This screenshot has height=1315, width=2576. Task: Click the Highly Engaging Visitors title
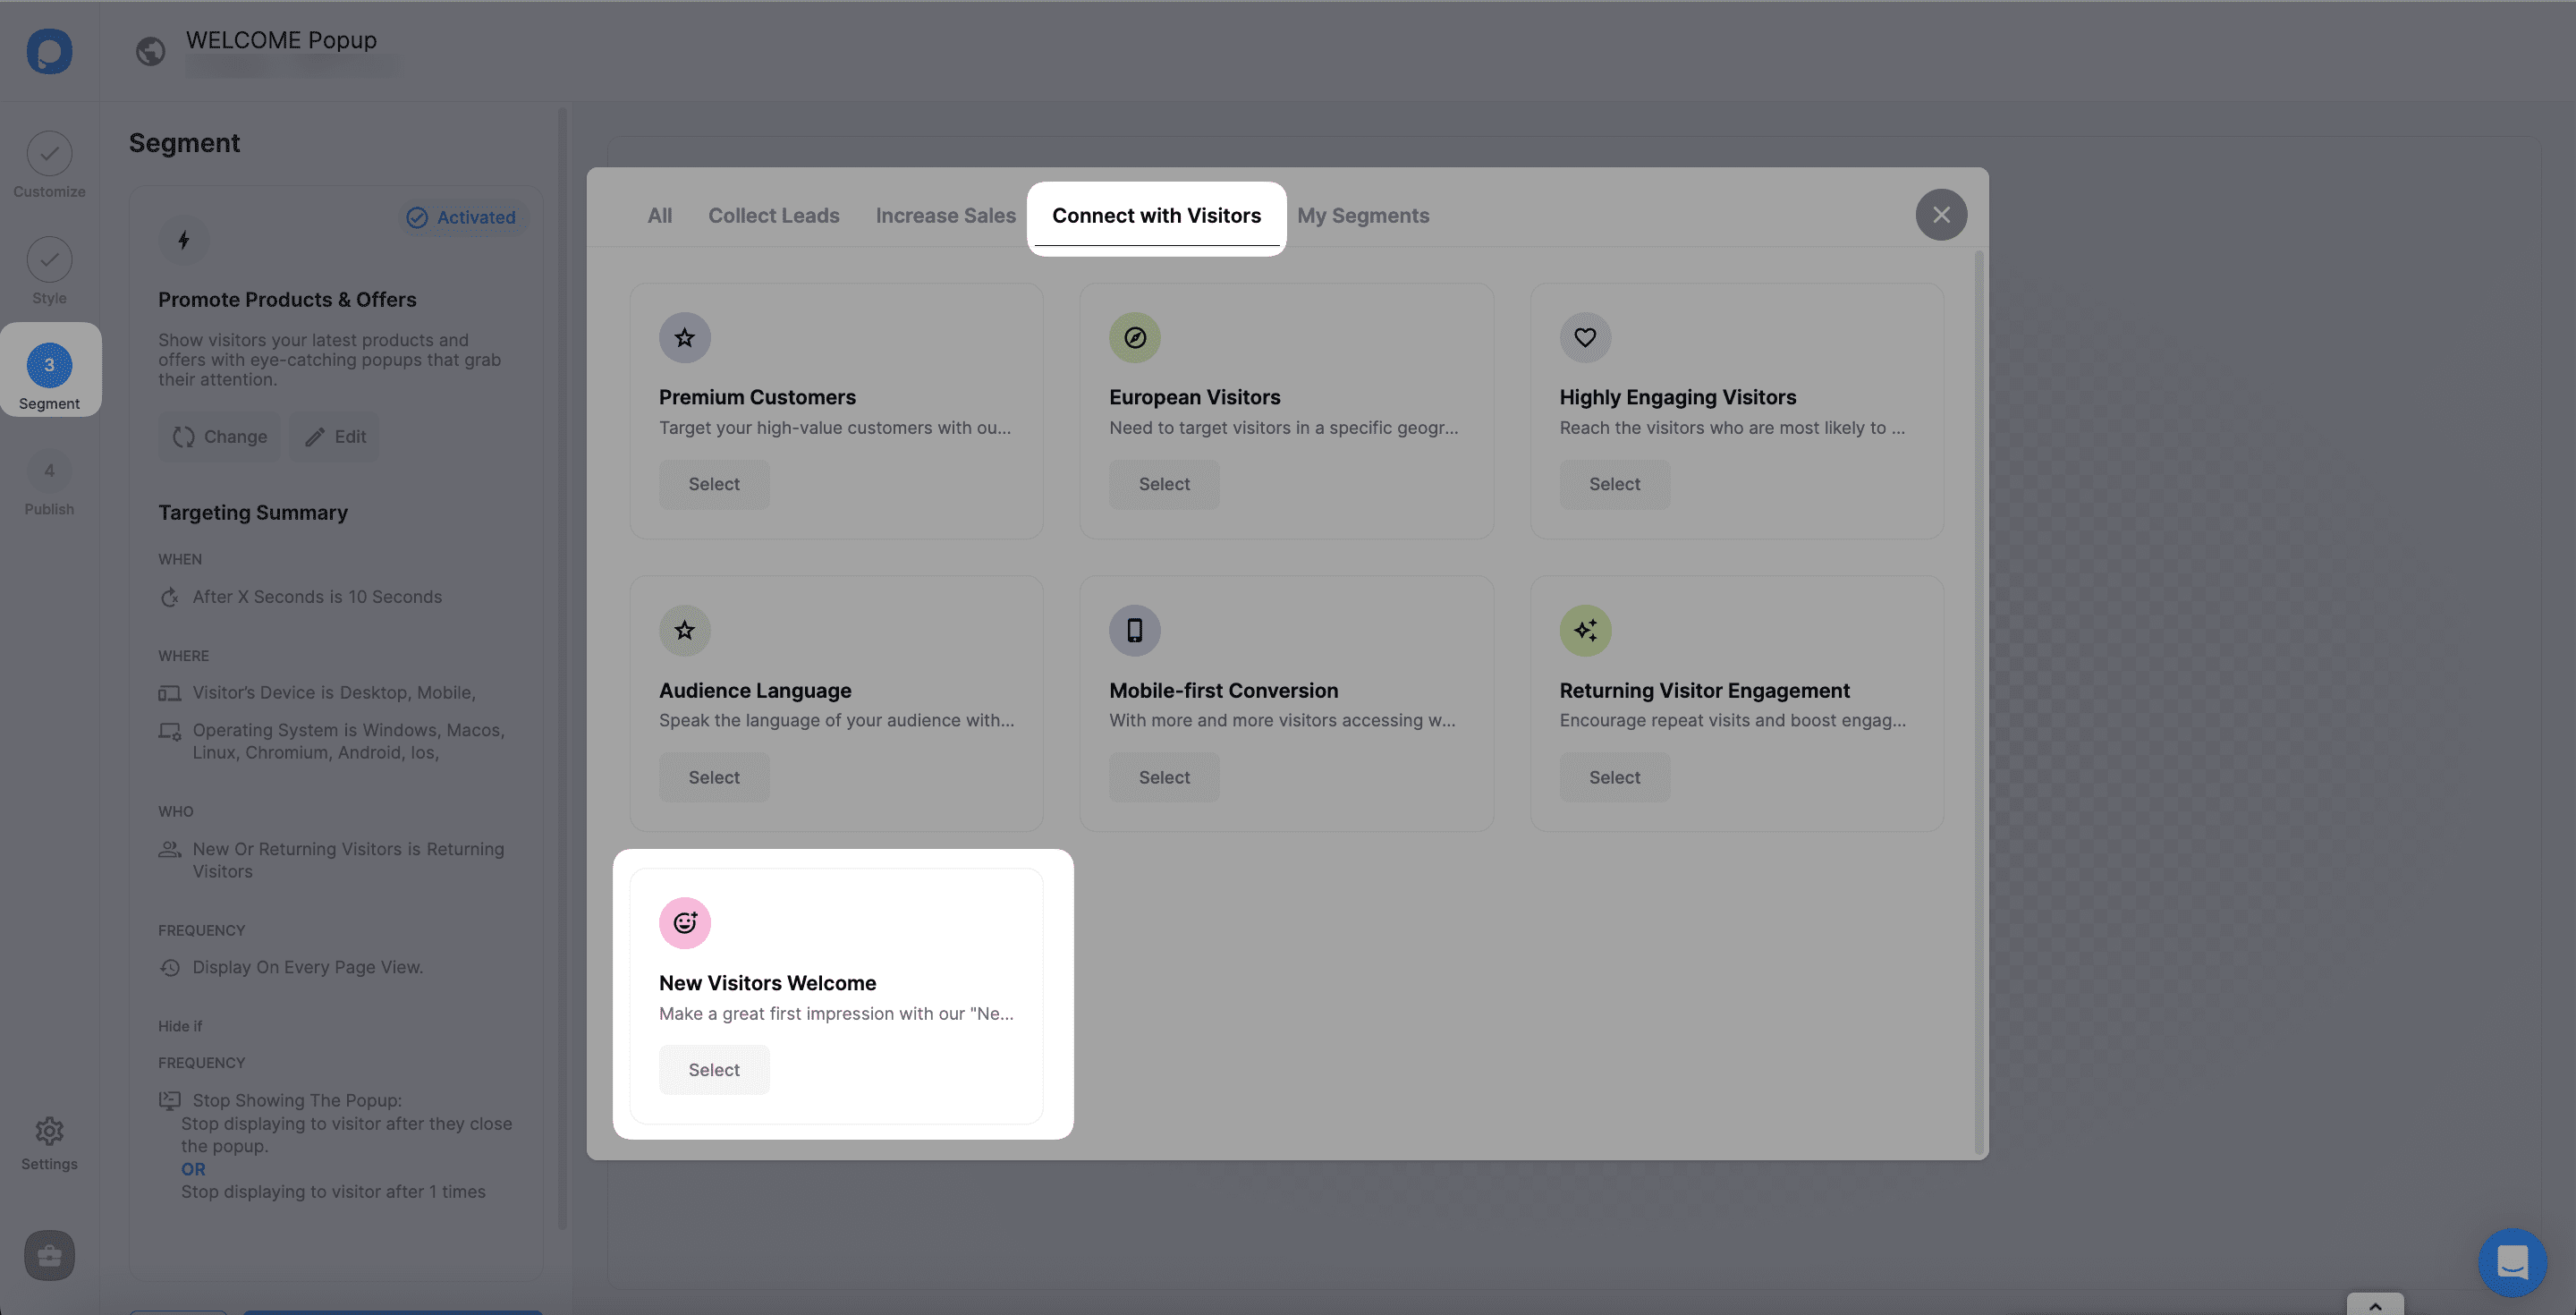(x=1677, y=397)
